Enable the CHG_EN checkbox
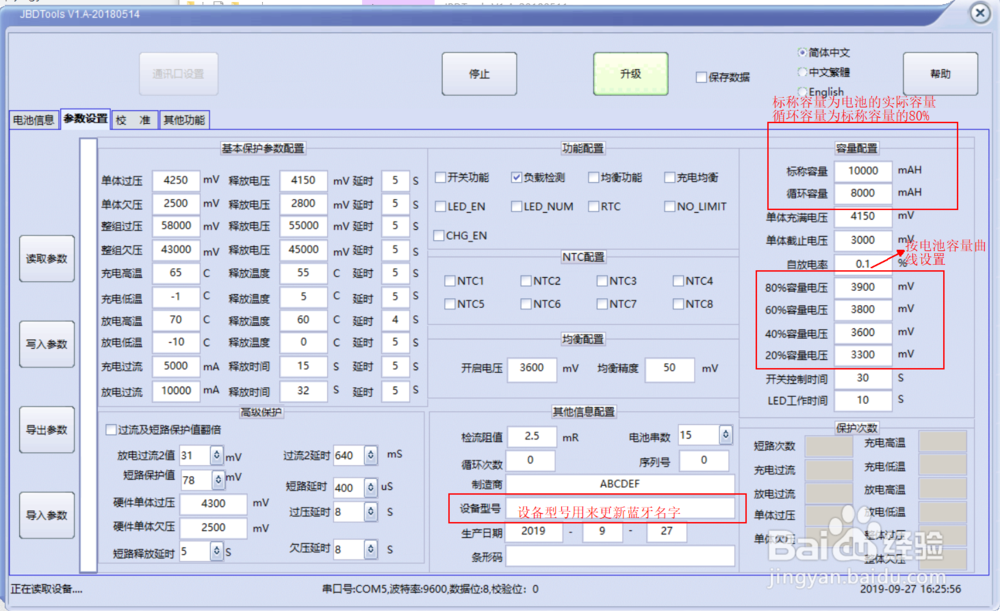This screenshot has height=611, width=1000. click(439, 236)
